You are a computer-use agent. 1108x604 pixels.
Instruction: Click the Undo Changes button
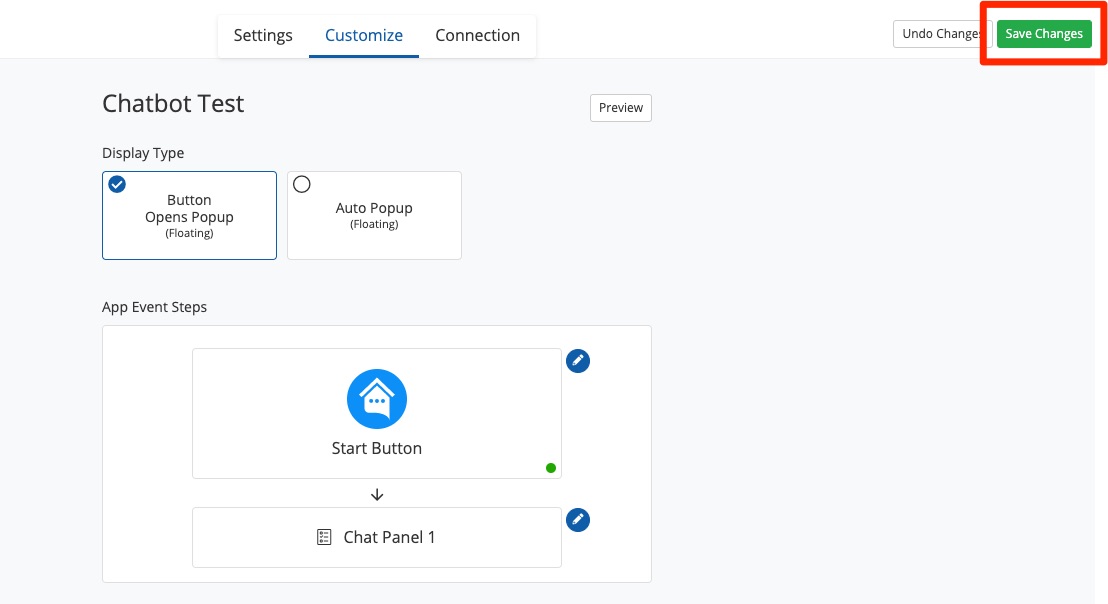(939, 34)
